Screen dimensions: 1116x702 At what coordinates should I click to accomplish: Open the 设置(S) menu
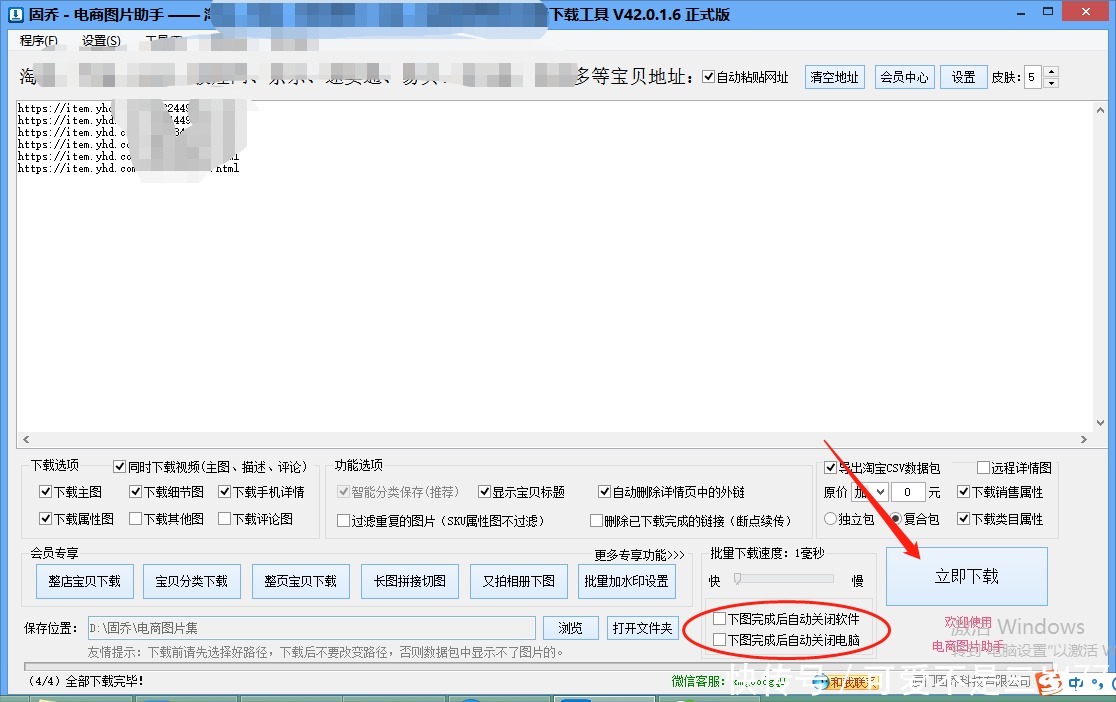[x=100, y=41]
